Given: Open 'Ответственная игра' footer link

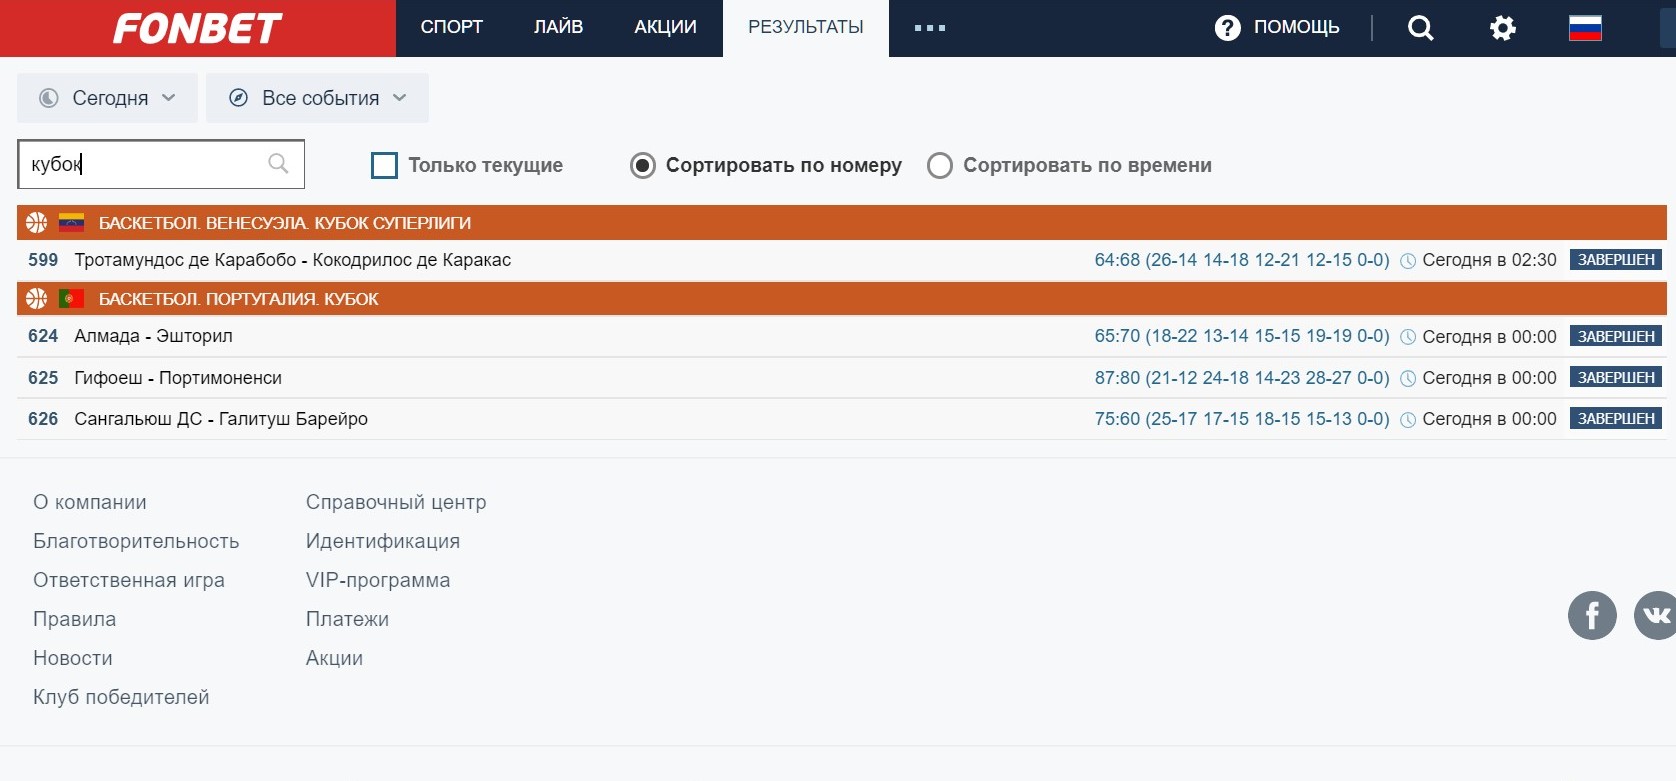Looking at the screenshot, I should 129,580.
